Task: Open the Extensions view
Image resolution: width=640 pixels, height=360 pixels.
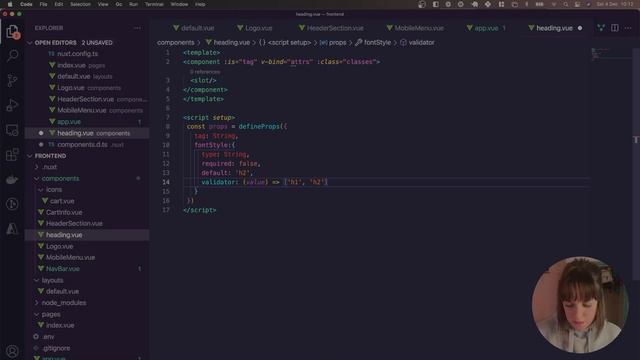Action: coord(12,155)
